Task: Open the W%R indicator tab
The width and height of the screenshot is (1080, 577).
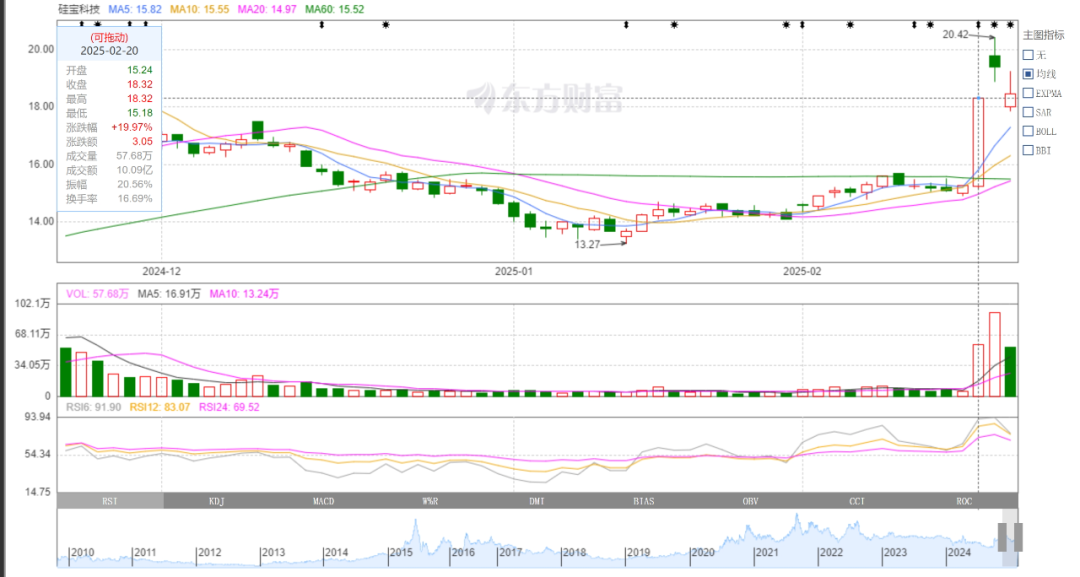Action: [430, 501]
